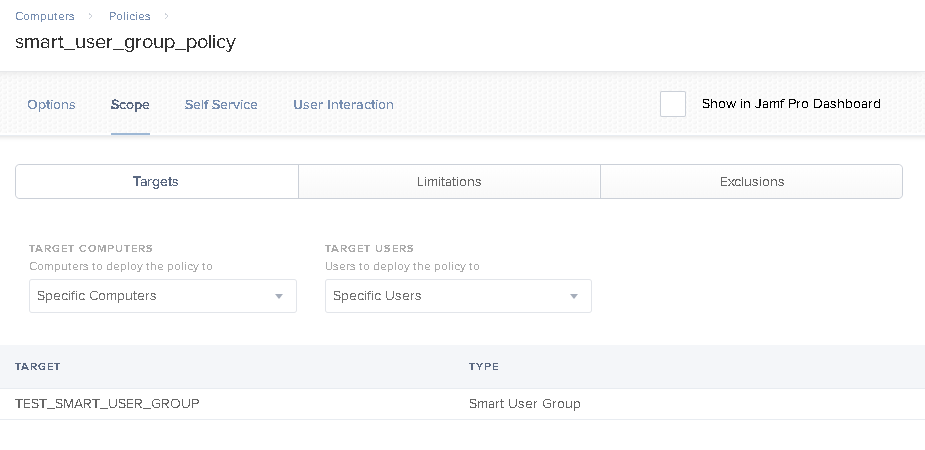Select the TEST_SMART_USER_GROUP target row
The width and height of the screenshot is (925, 450).
click(462, 404)
